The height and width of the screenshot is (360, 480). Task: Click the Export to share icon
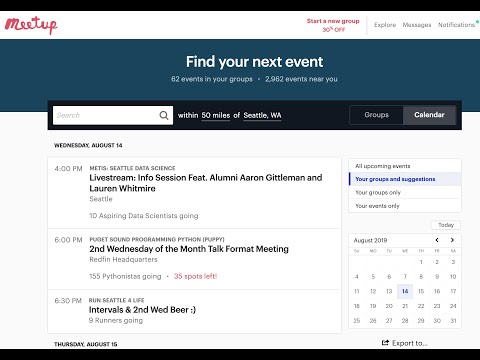point(385,343)
